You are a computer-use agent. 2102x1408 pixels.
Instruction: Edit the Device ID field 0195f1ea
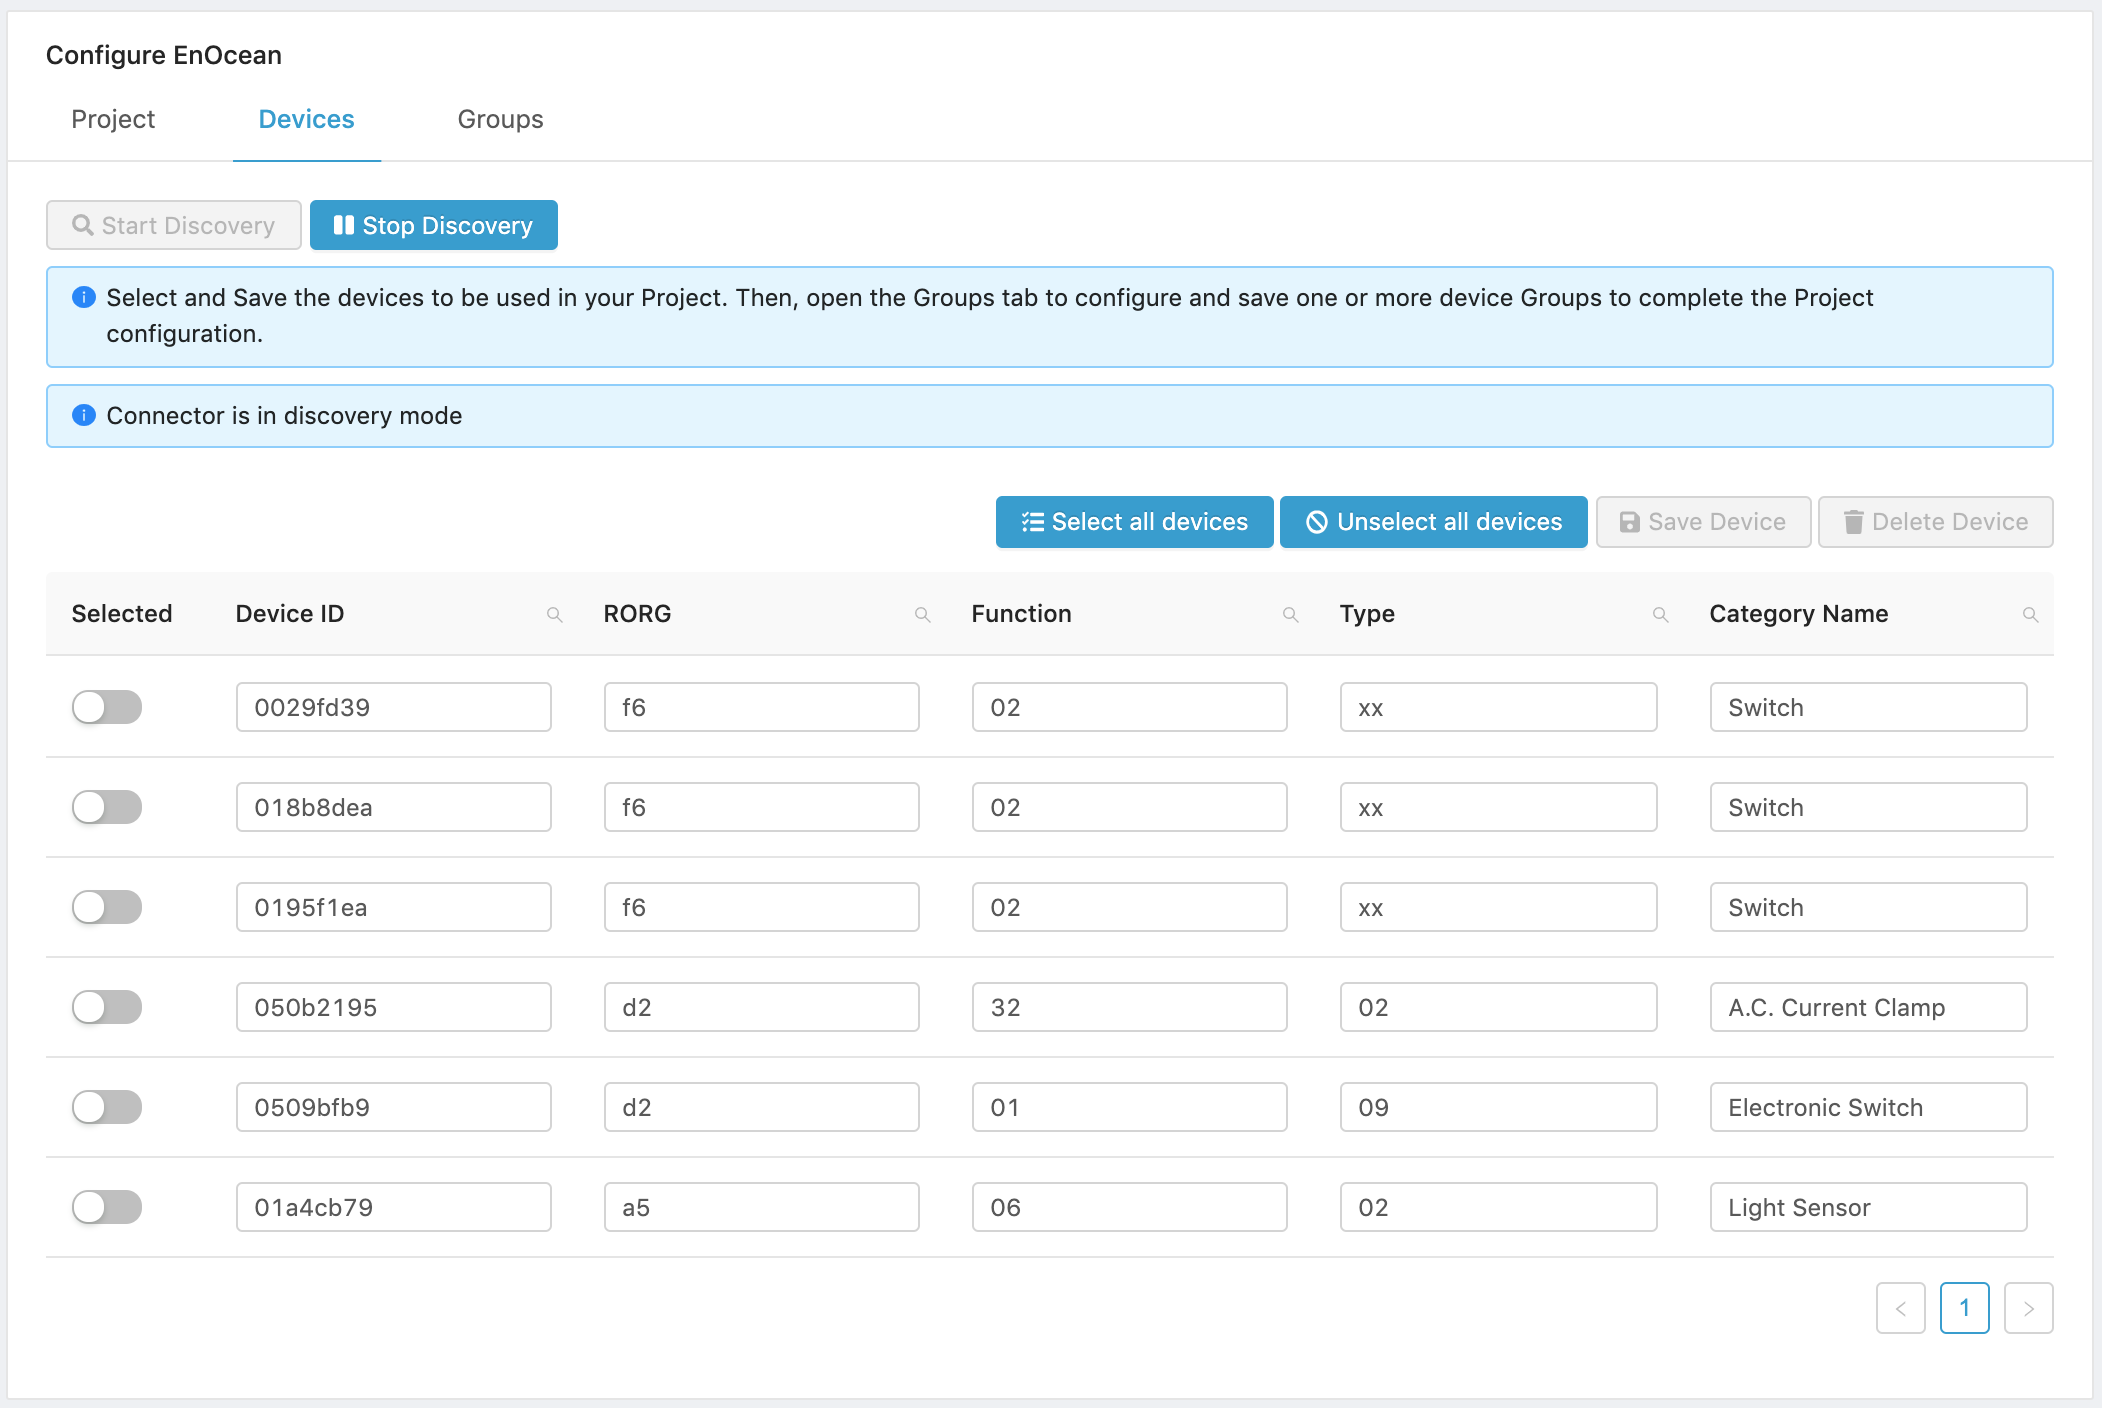394,907
